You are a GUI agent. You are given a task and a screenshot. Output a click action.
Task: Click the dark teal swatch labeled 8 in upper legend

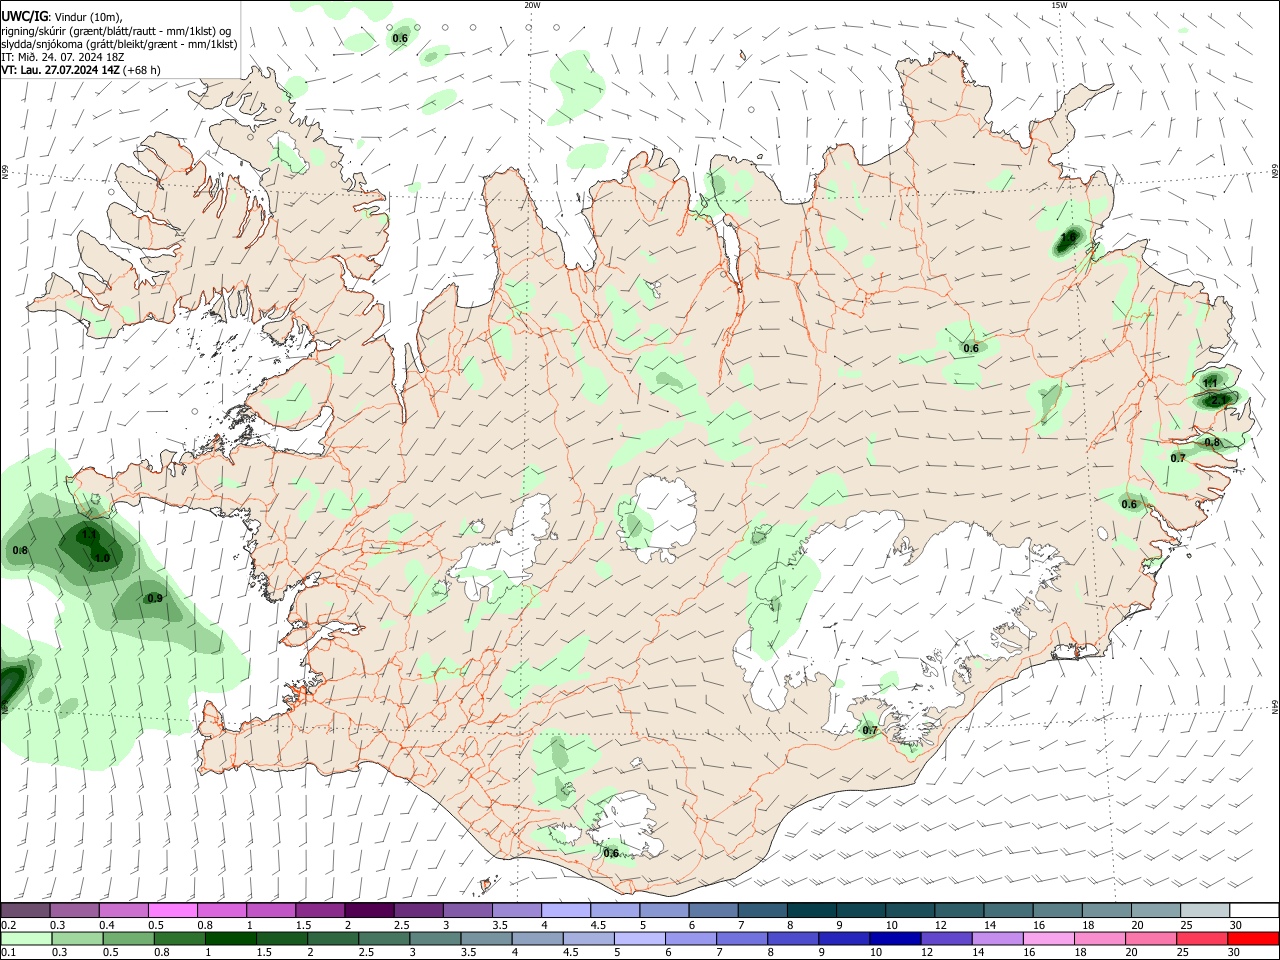click(x=812, y=910)
